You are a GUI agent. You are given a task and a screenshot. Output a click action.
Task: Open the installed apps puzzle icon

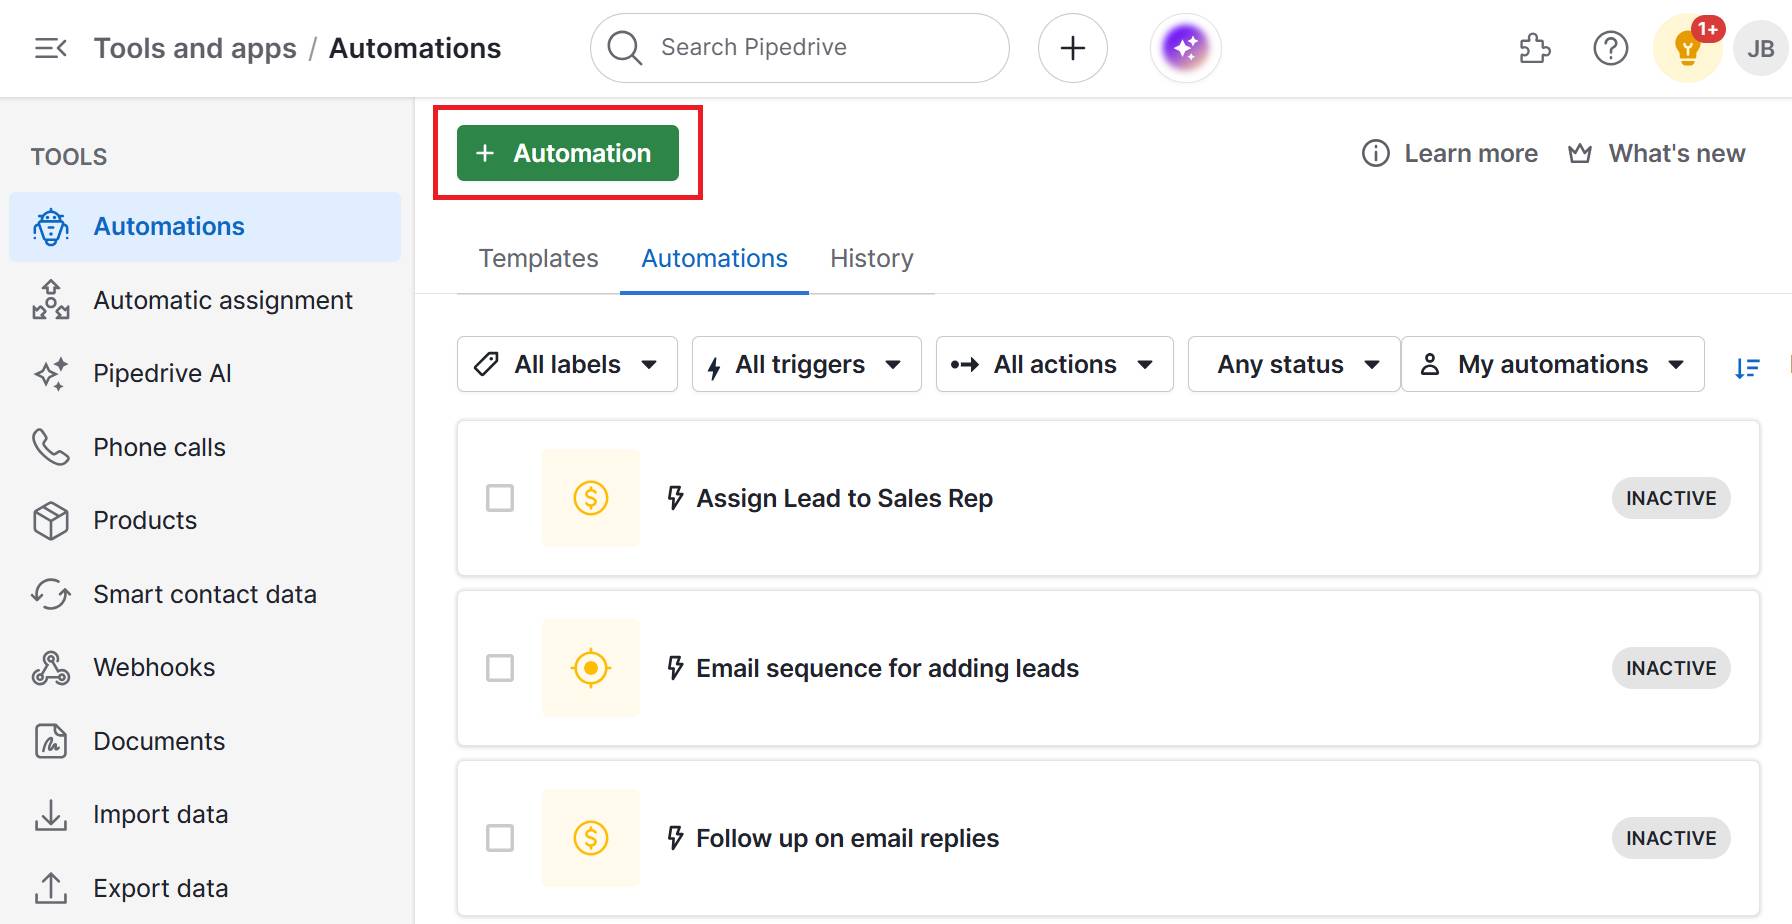click(1534, 48)
